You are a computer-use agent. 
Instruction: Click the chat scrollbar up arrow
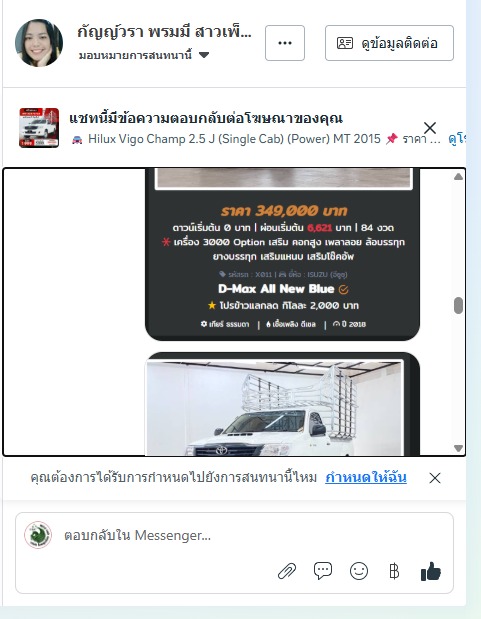coord(458,176)
